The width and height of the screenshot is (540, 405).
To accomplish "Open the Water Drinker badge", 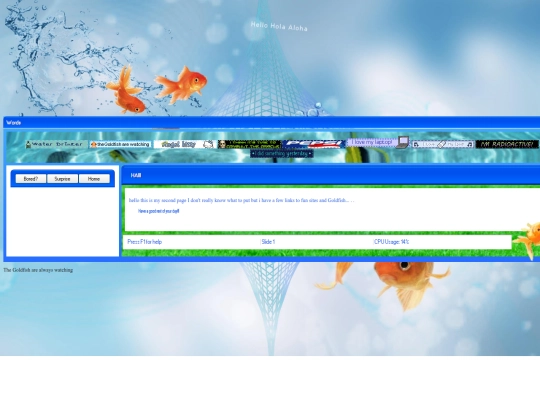I will coord(57,144).
